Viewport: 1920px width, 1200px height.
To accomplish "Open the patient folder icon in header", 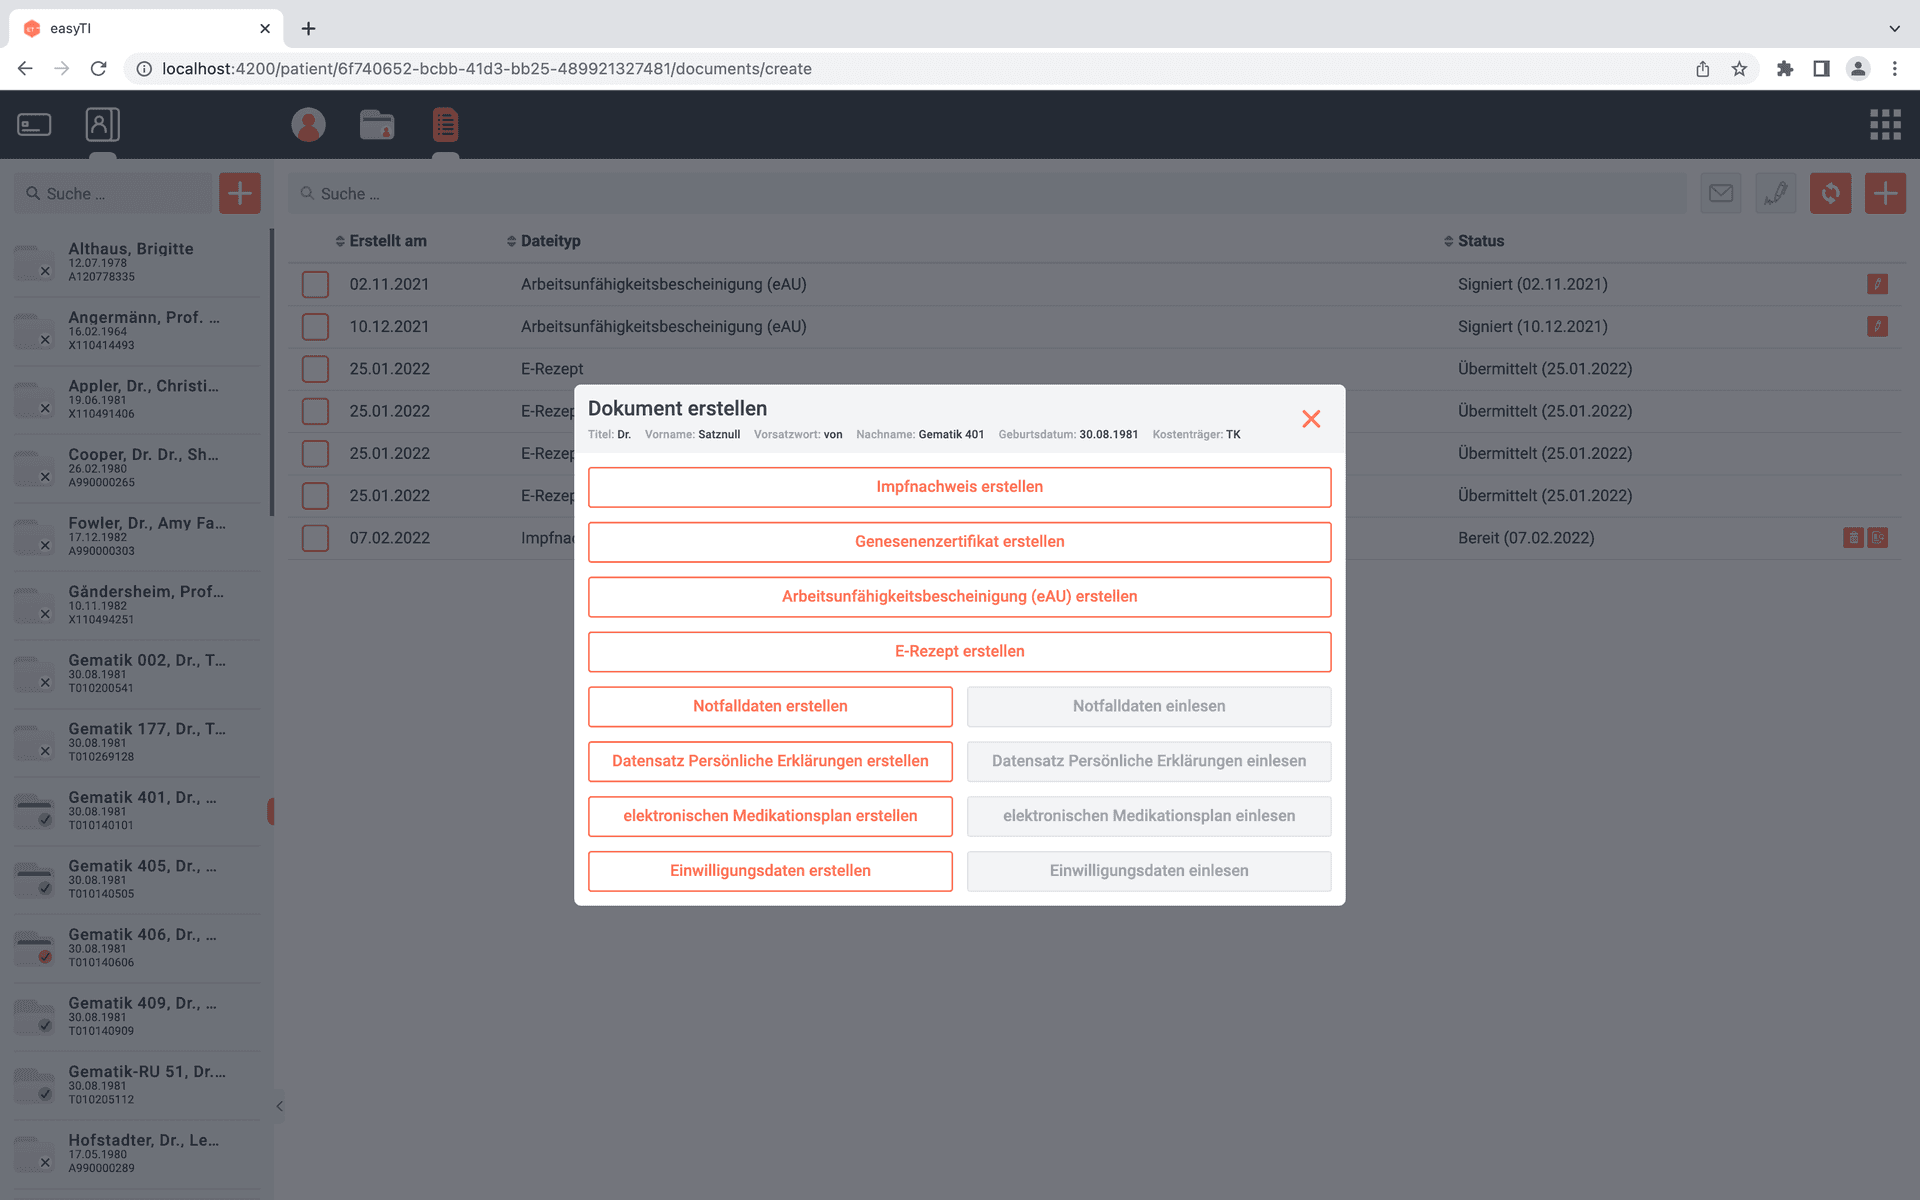I will (x=377, y=125).
